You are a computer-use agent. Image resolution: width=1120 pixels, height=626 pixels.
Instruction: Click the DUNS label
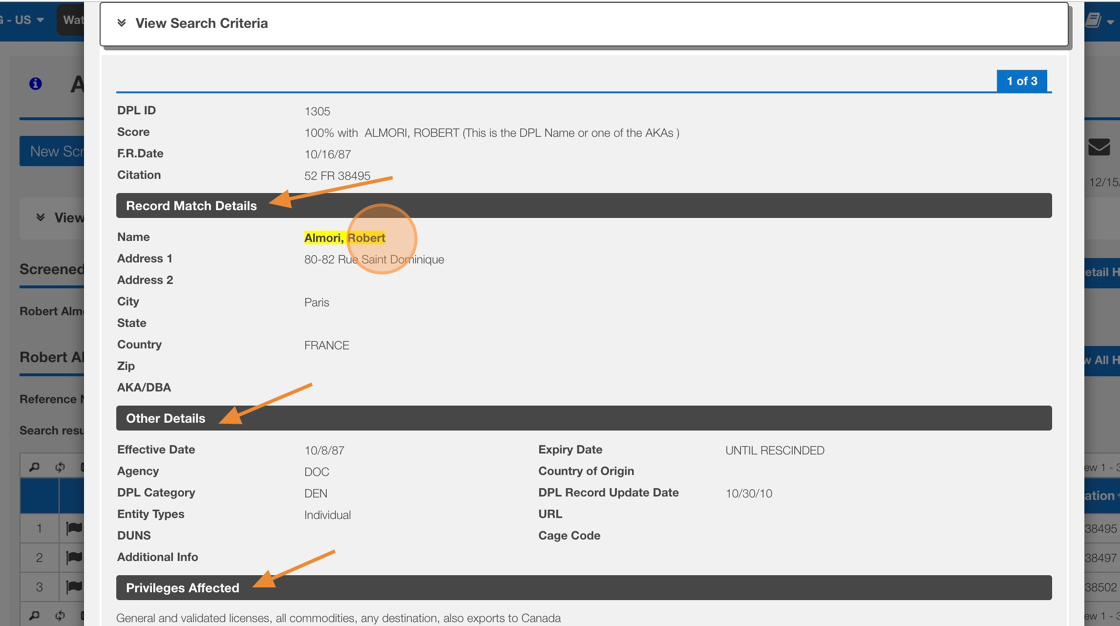pos(134,535)
